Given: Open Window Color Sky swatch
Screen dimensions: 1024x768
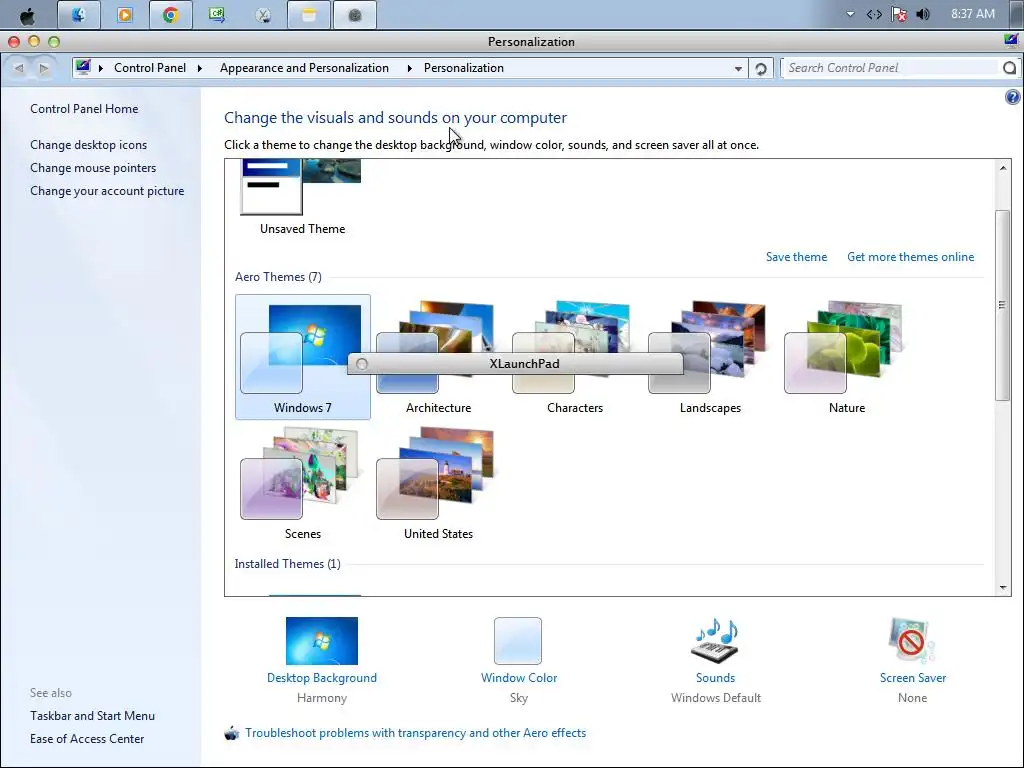Looking at the screenshot, I should tap(518, 641).
